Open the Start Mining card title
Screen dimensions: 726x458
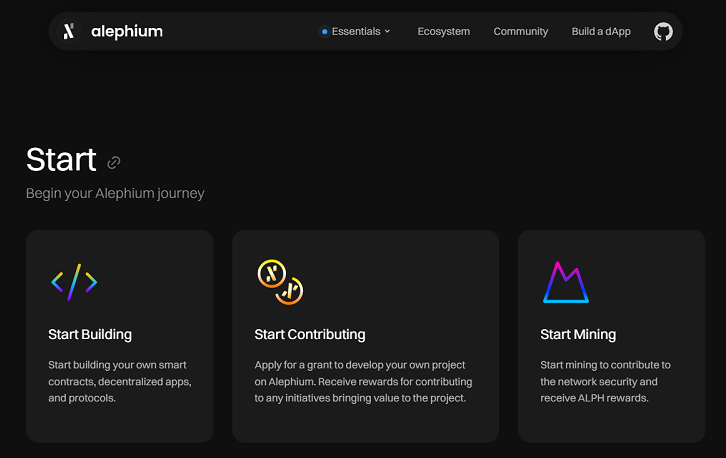578,334
